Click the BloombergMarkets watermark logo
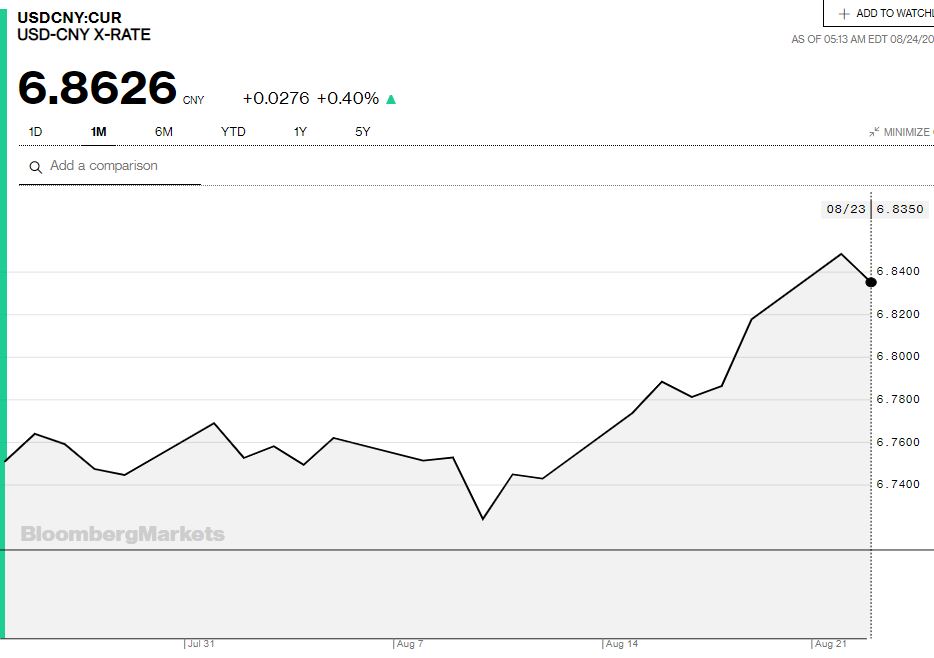This screenshot has width=934, height=658. click(122, 534)
